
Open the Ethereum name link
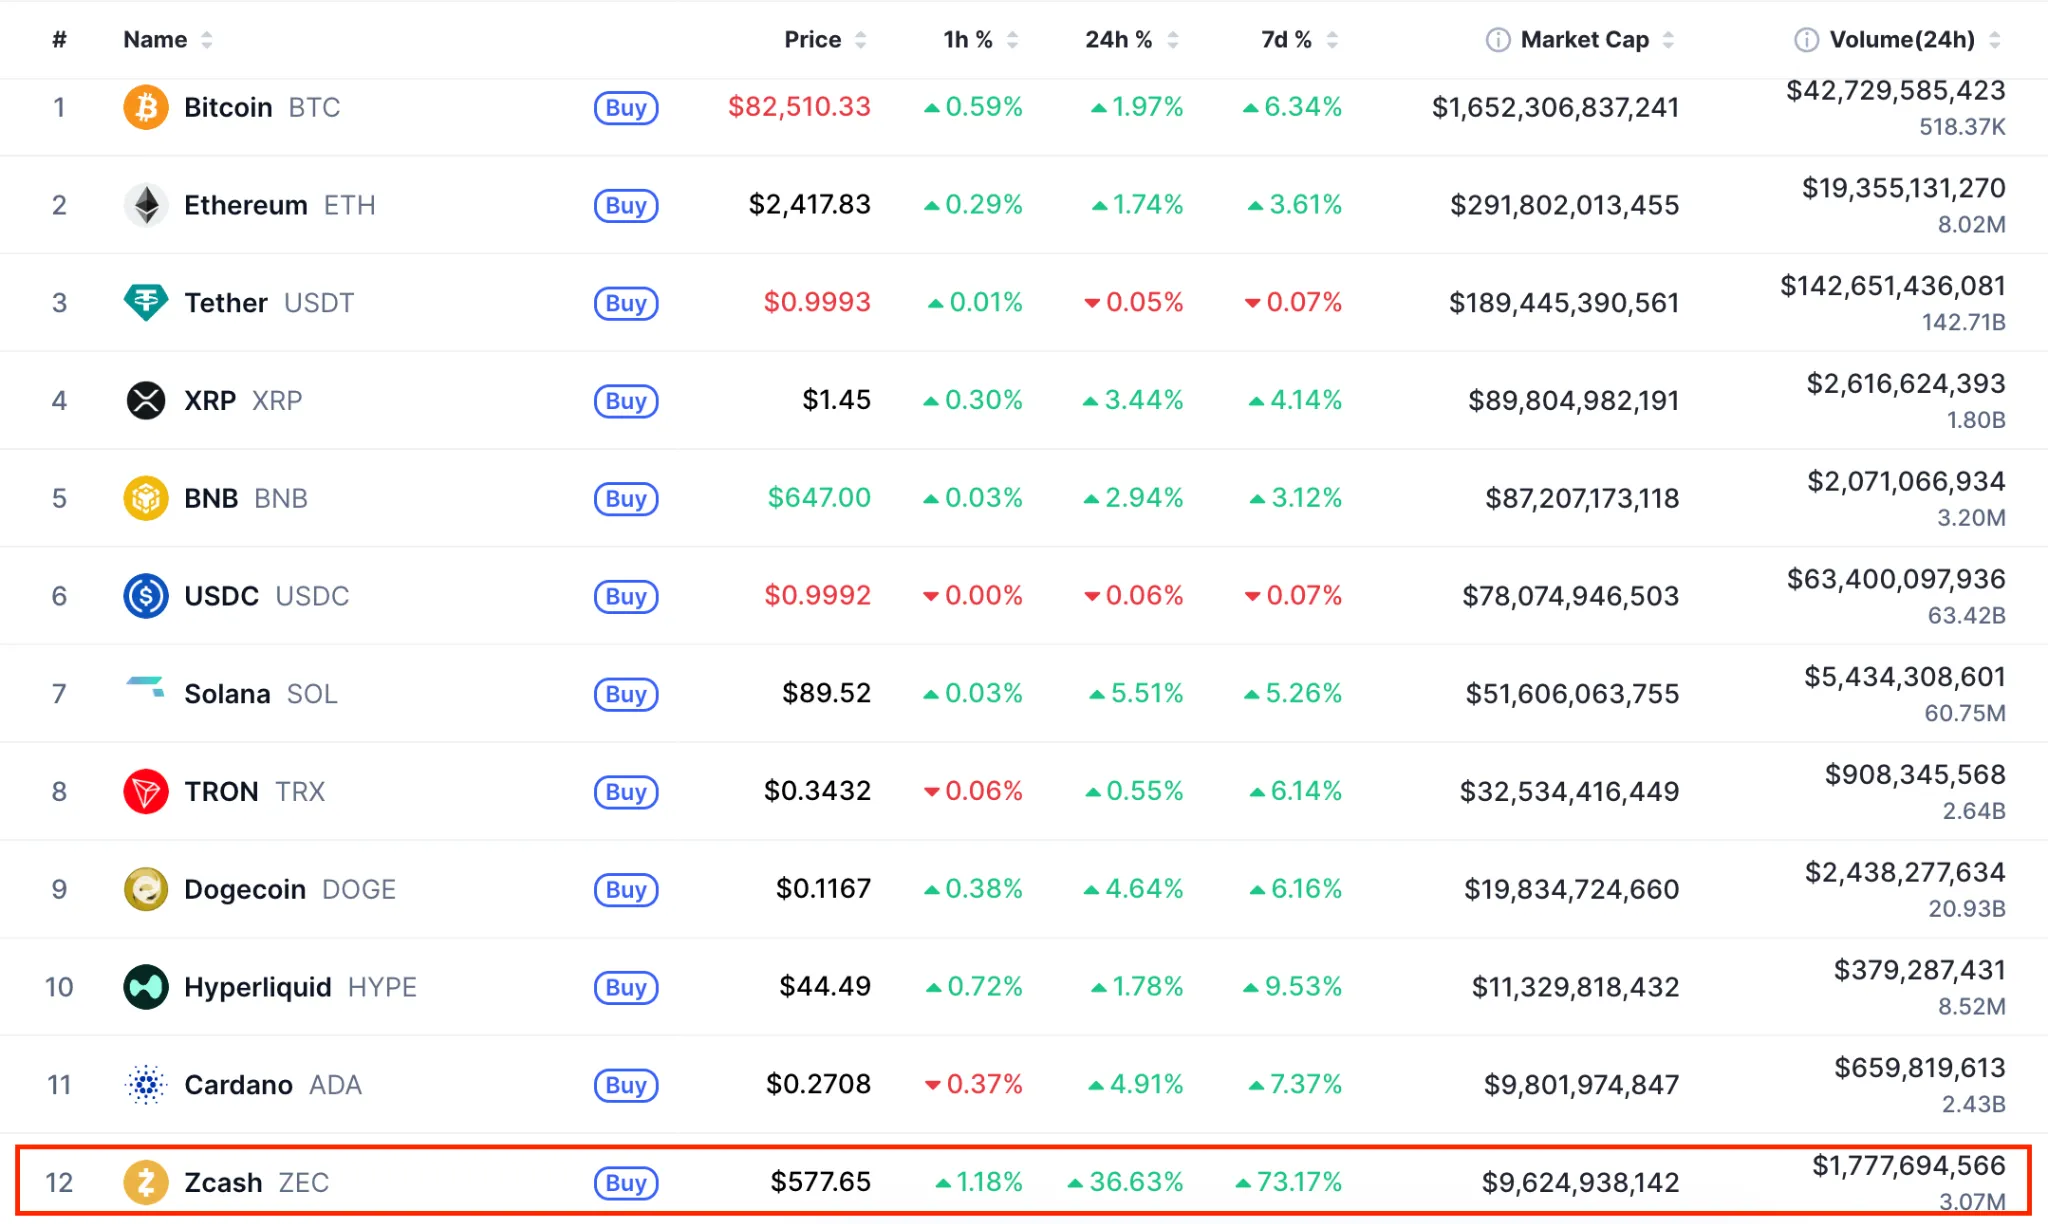[246, 205]
